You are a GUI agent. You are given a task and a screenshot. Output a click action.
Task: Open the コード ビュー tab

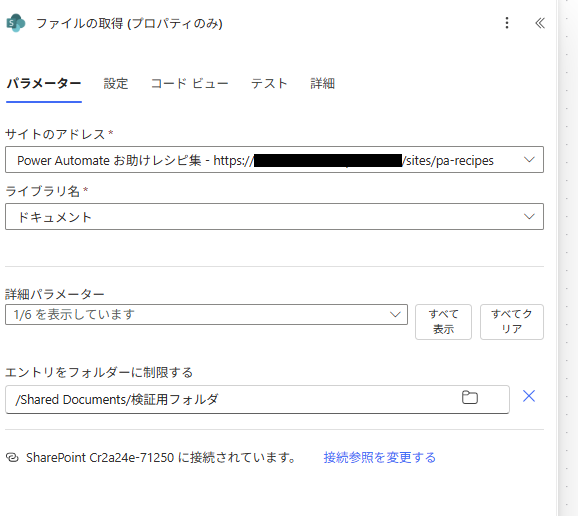click(189, 84)
